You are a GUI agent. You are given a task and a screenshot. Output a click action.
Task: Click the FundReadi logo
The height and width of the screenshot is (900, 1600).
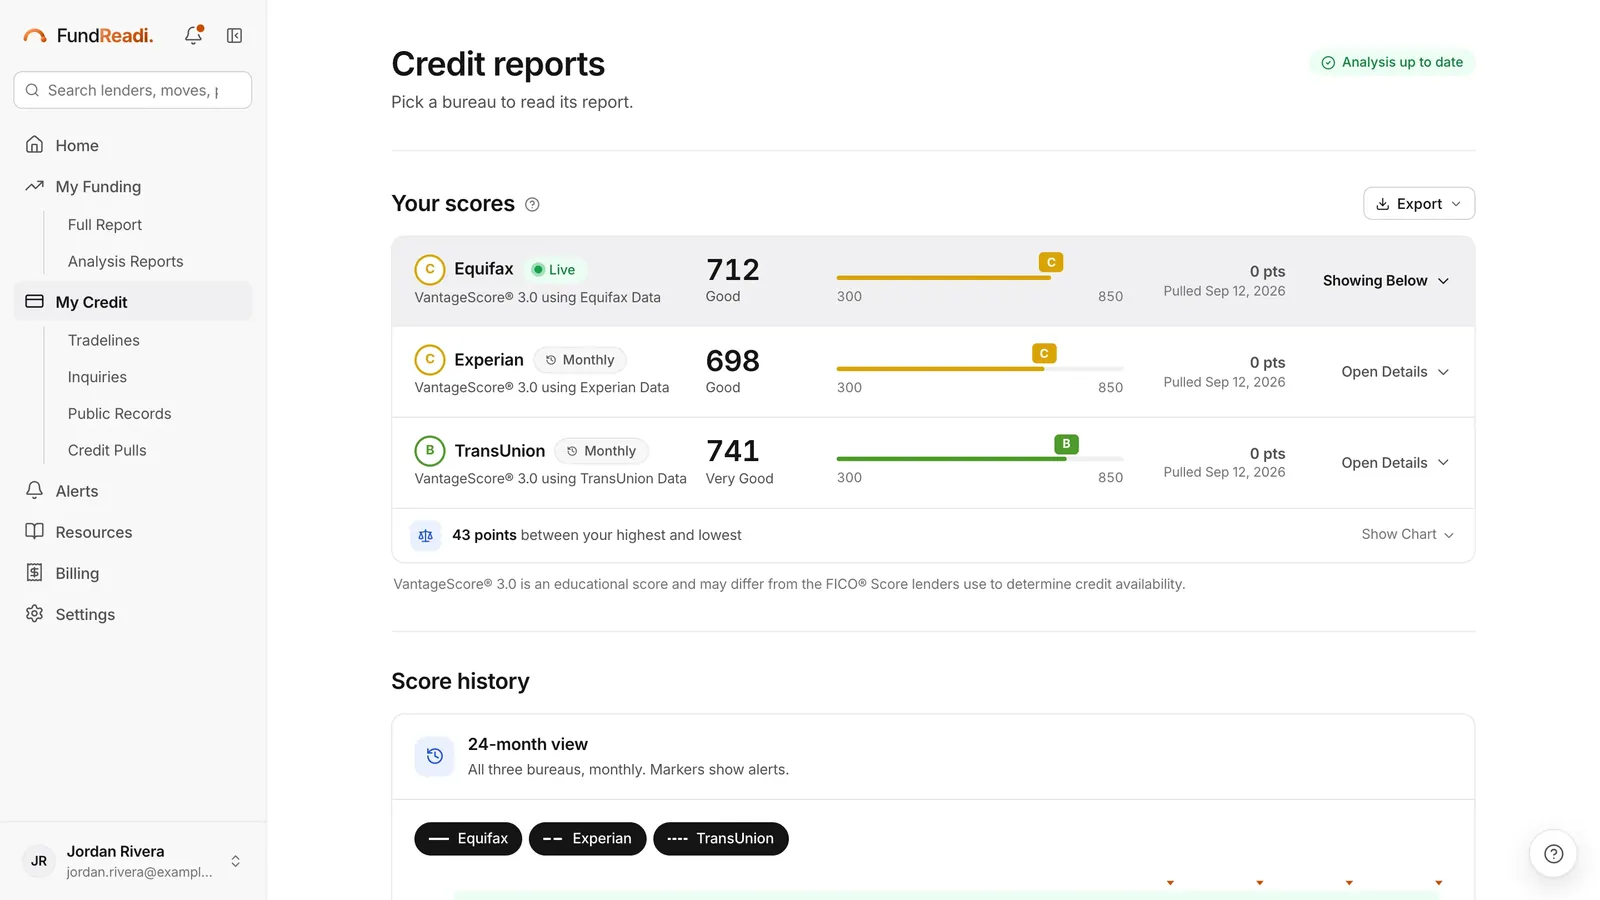pos(88,35)
